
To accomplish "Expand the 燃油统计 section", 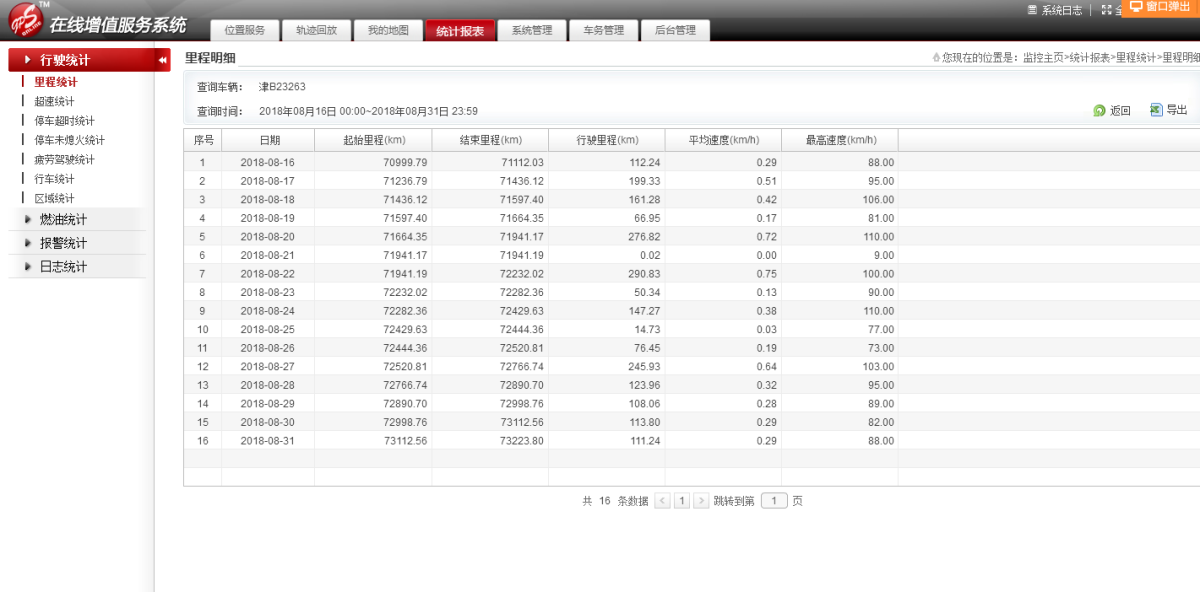I will click(x=63, y=220).
